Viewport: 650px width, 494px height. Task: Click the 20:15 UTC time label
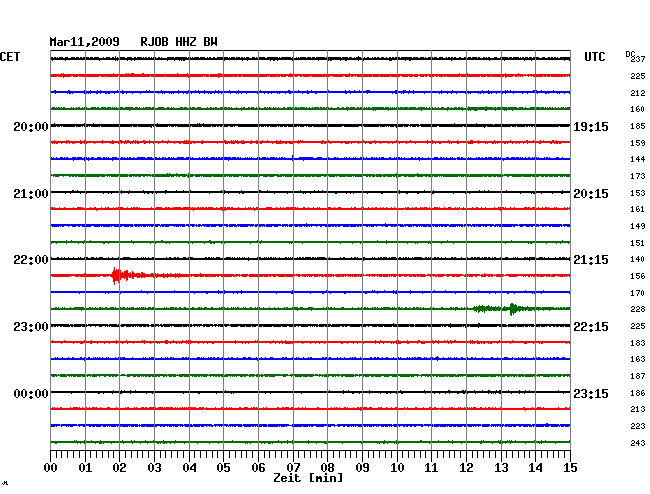click(x=591, y=194)
